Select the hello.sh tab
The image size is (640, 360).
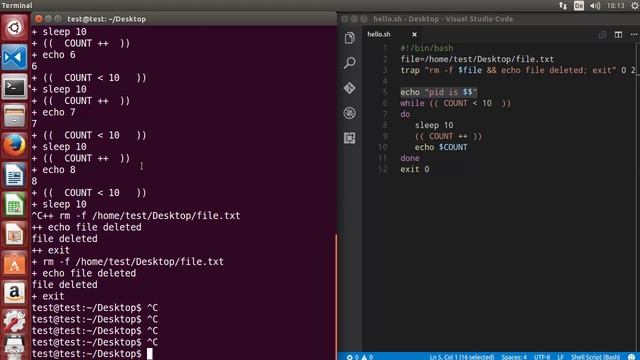[379, 34]
